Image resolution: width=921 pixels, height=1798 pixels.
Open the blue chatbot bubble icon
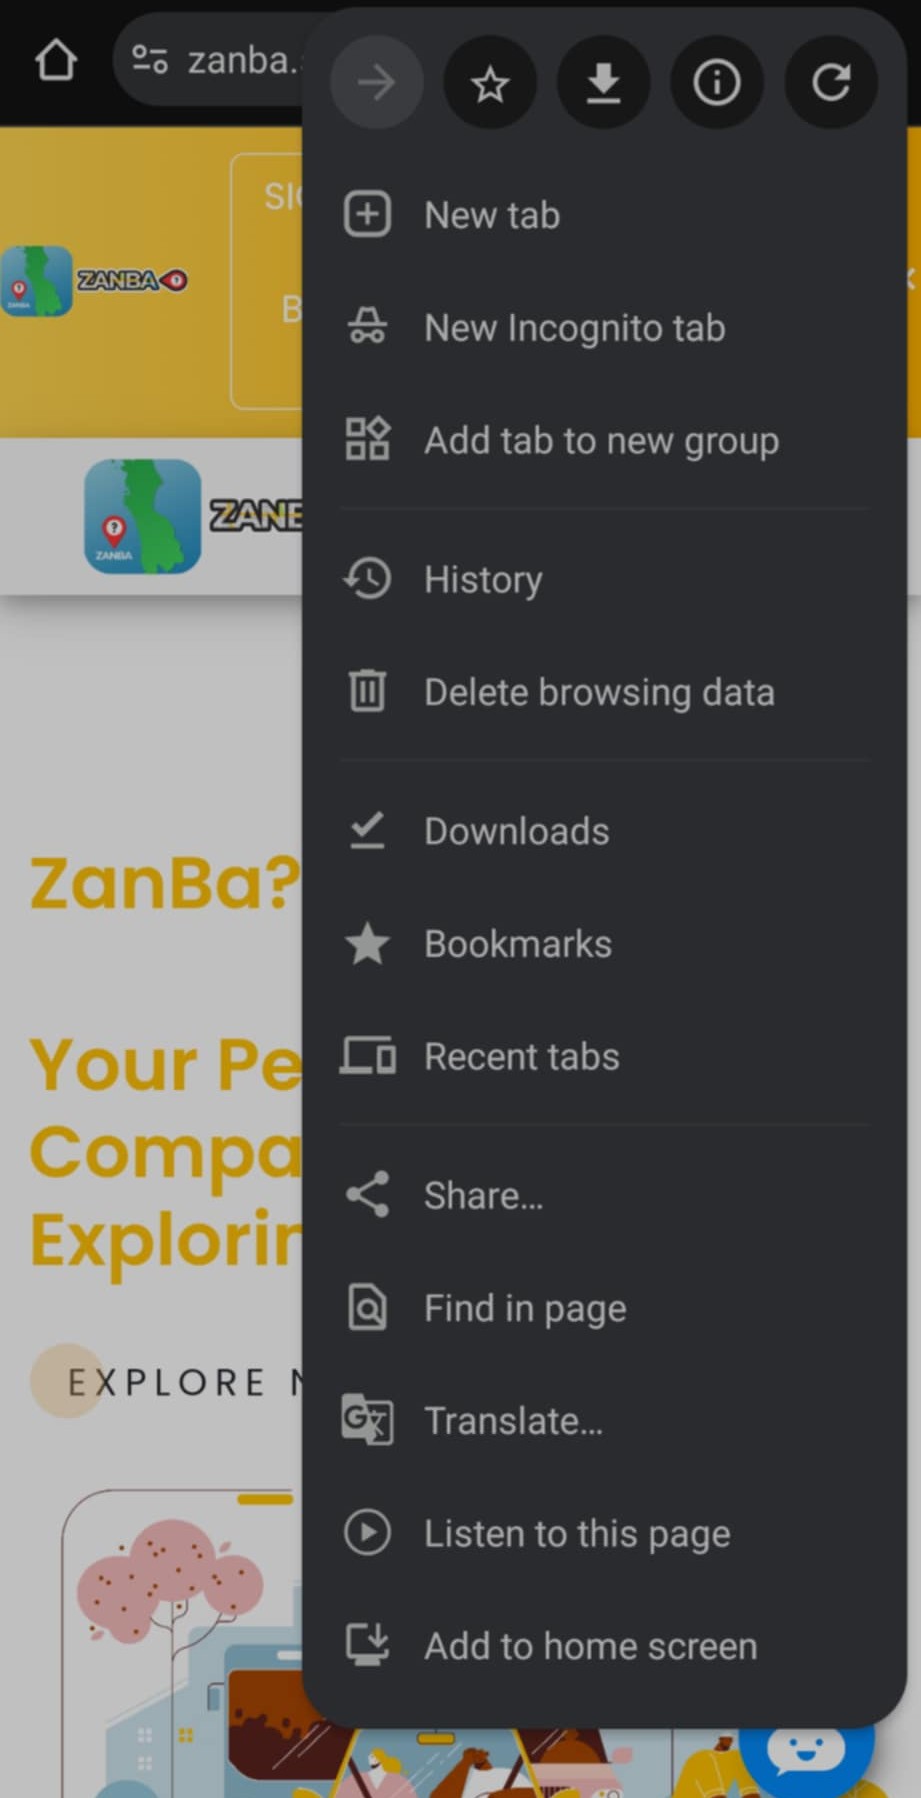point(806,1750)
